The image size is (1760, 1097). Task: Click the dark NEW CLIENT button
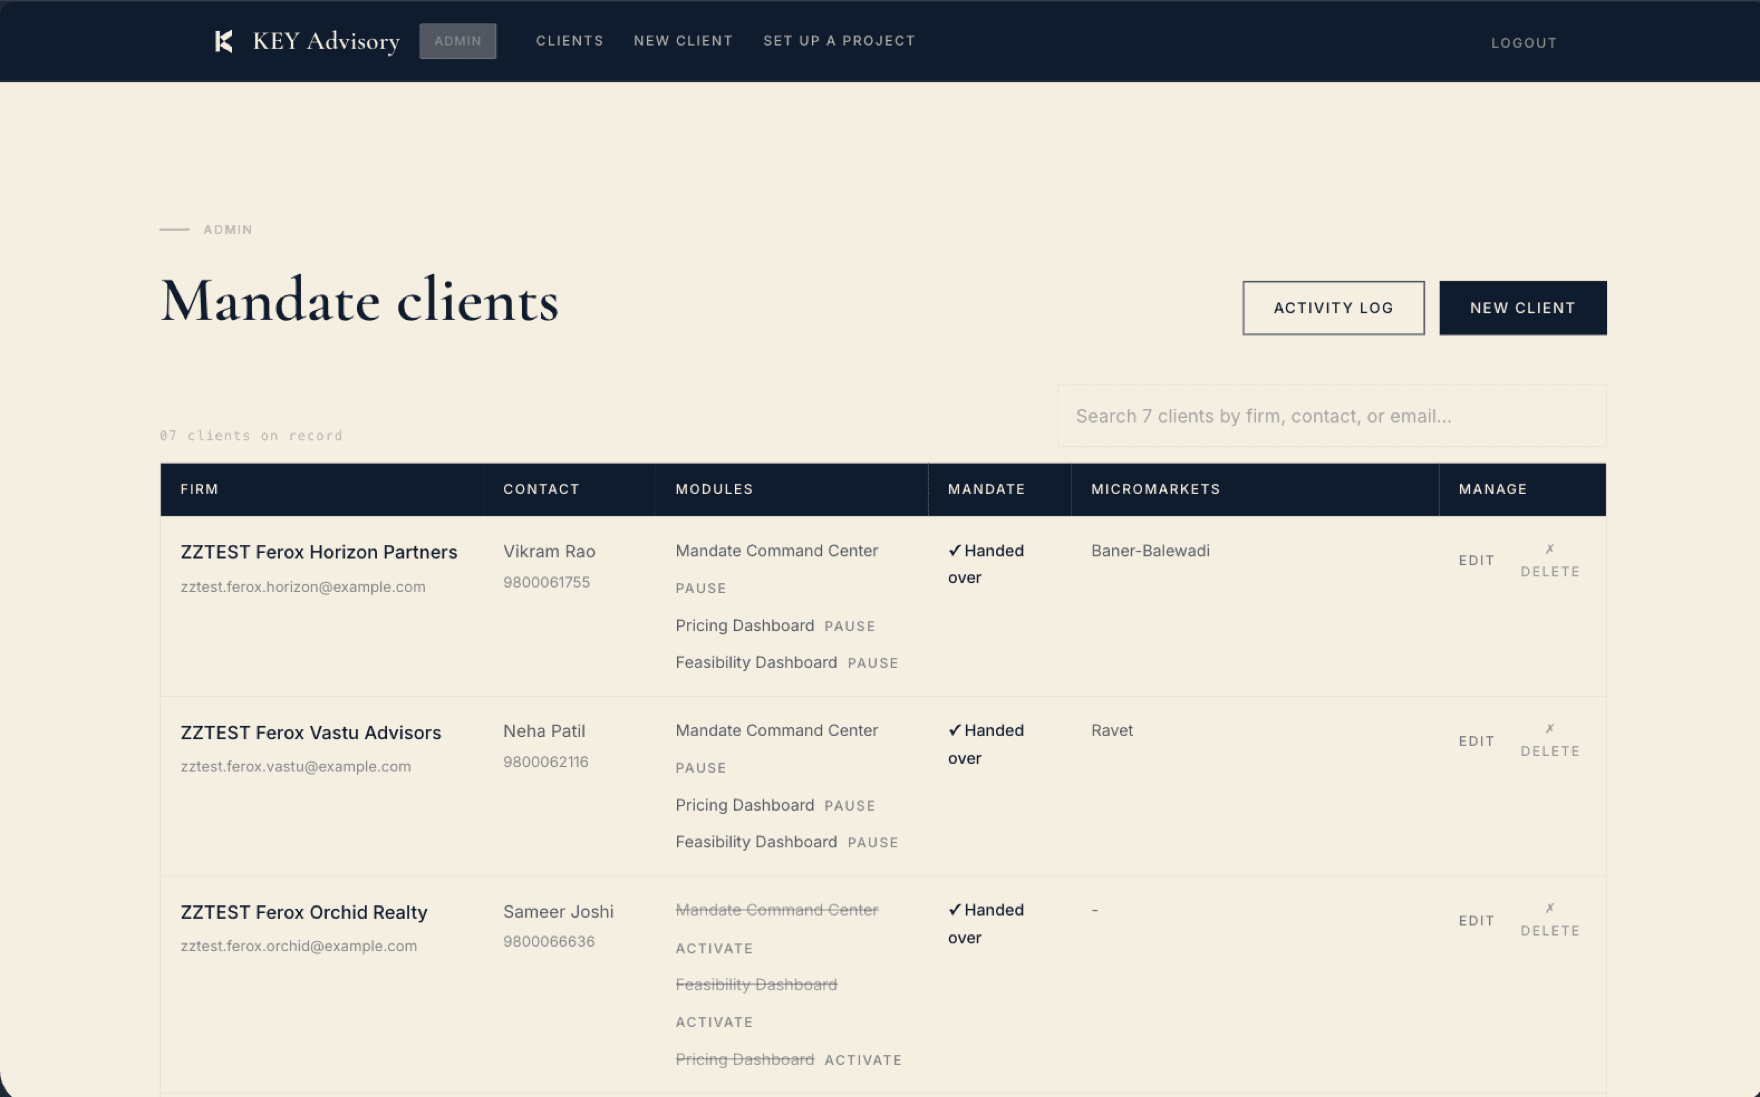tap(1523, 308)
